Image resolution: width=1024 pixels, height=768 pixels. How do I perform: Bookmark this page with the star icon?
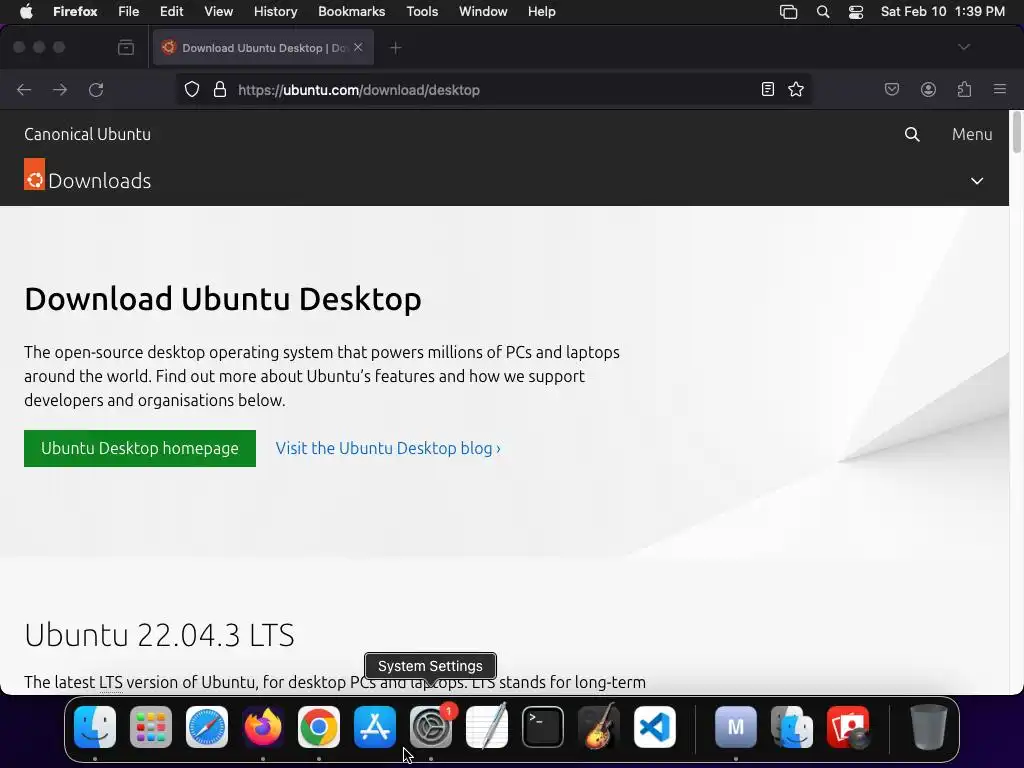795,89
